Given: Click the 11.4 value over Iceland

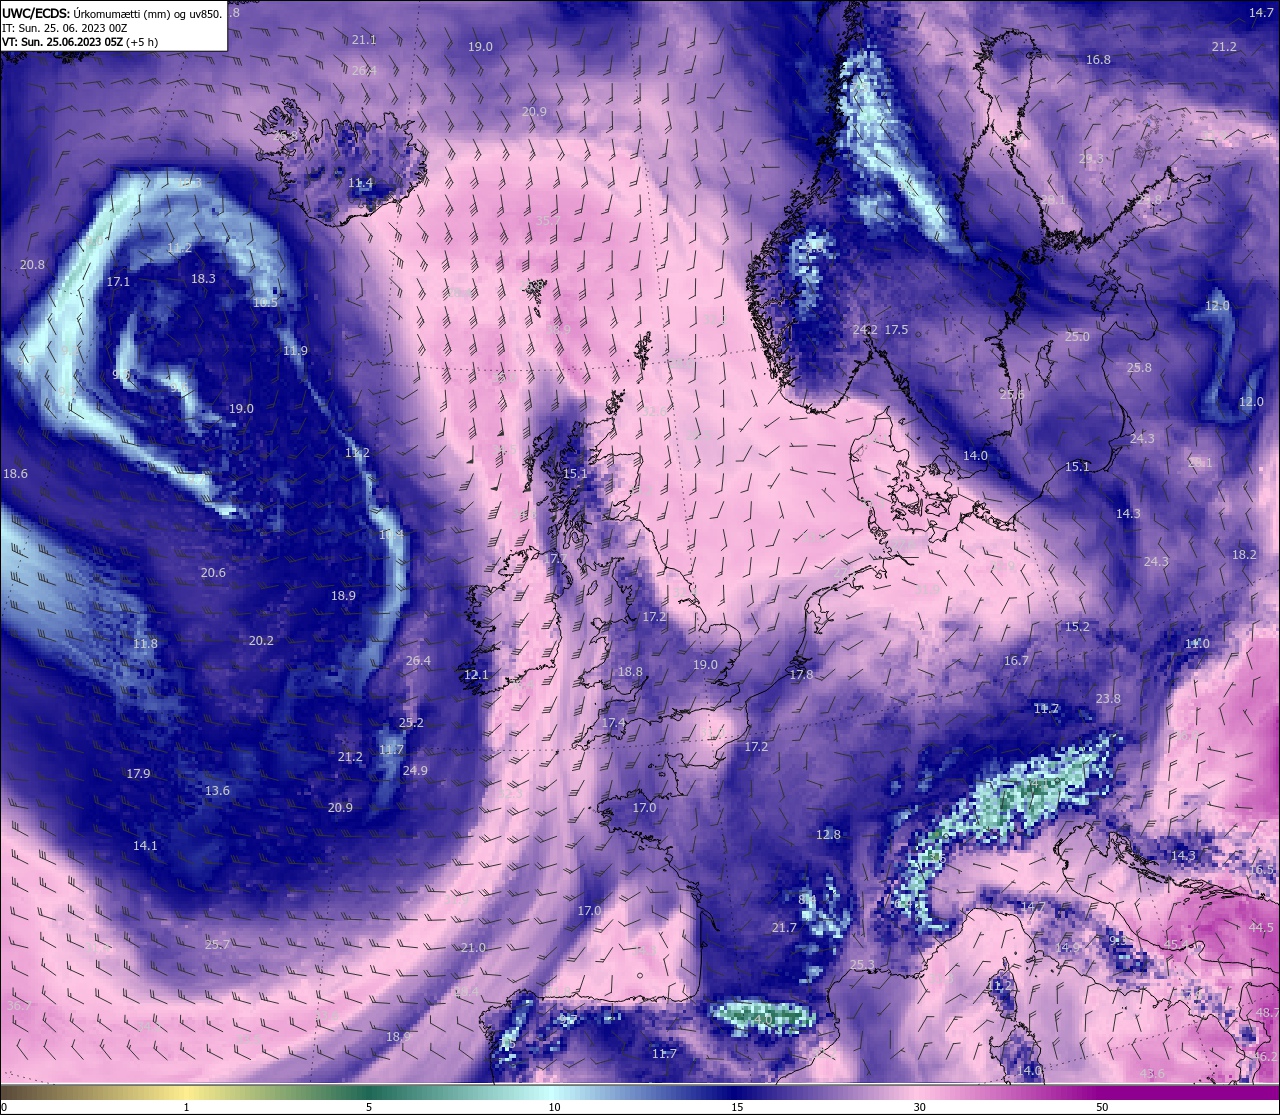Looking at the screenshot, I should (x=361, y=184).
